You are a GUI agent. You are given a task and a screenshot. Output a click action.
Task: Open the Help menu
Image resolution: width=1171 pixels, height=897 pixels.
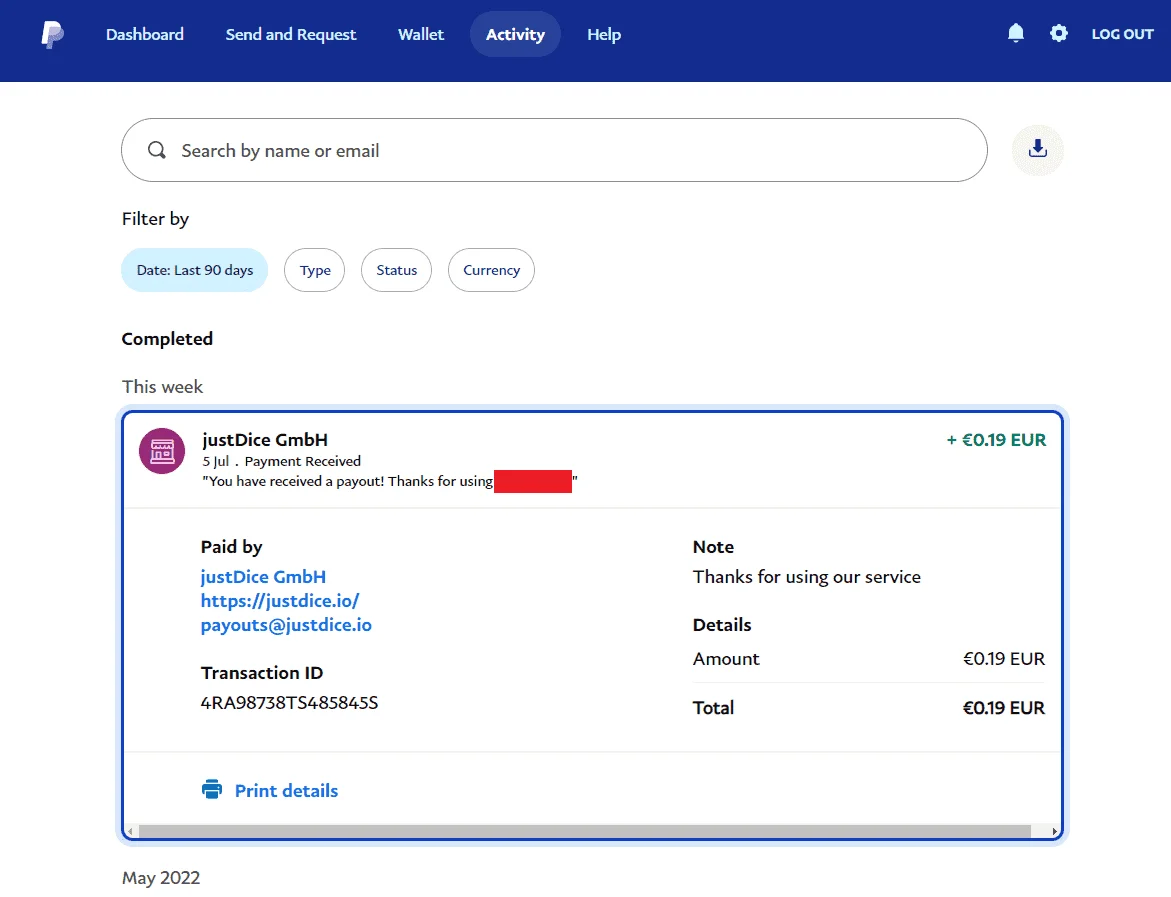(x=603, y=34)
